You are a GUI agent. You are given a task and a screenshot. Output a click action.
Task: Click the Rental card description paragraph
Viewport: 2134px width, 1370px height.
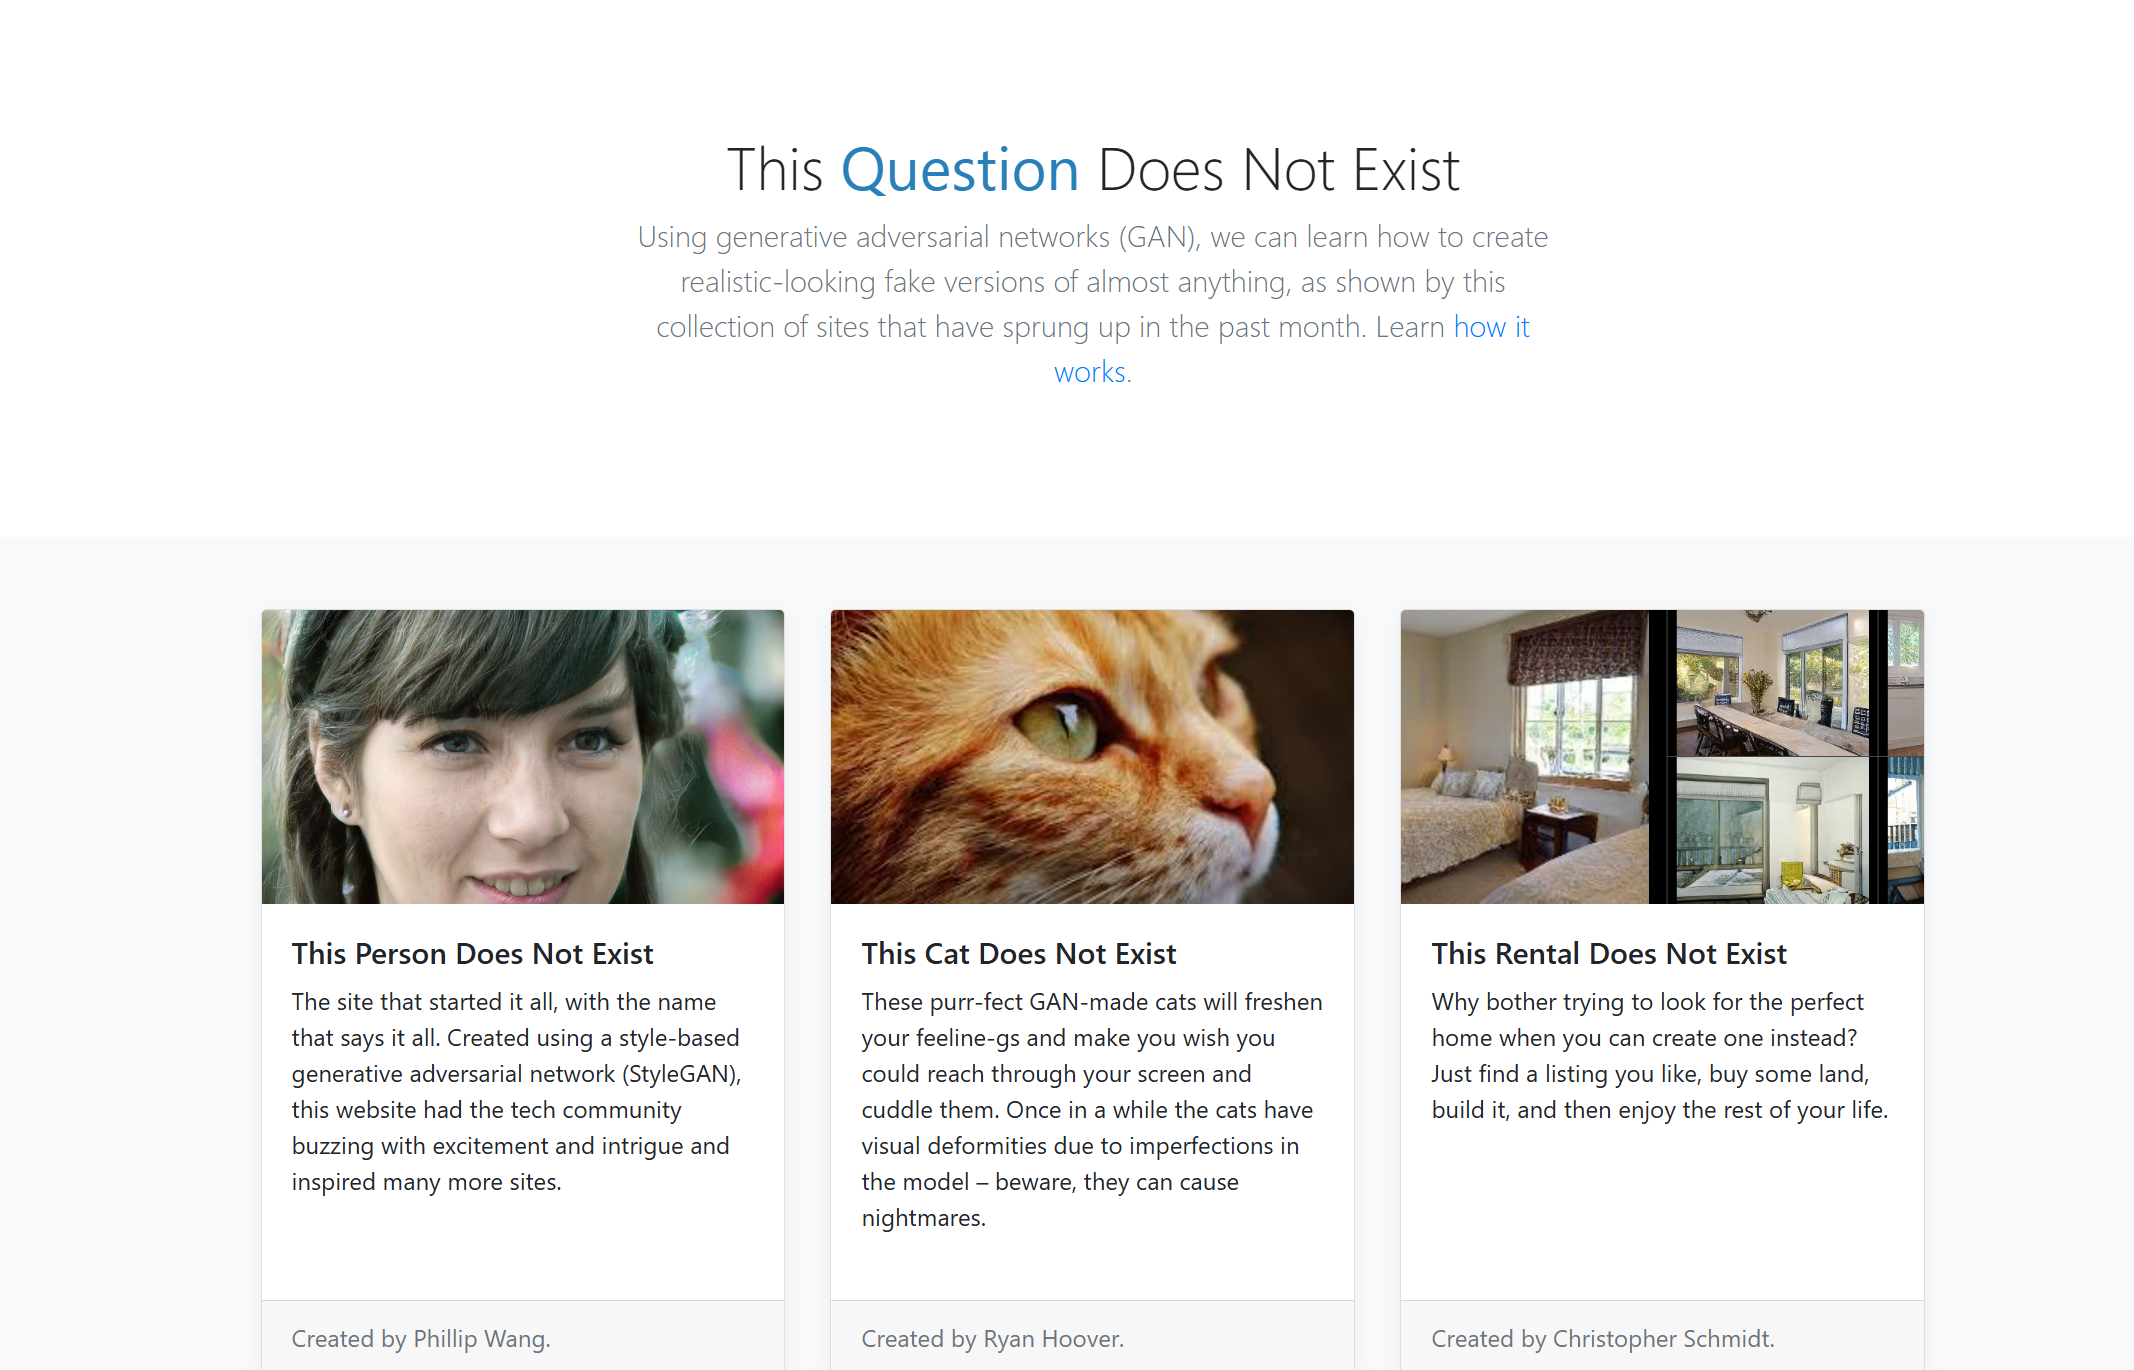1660,1056
